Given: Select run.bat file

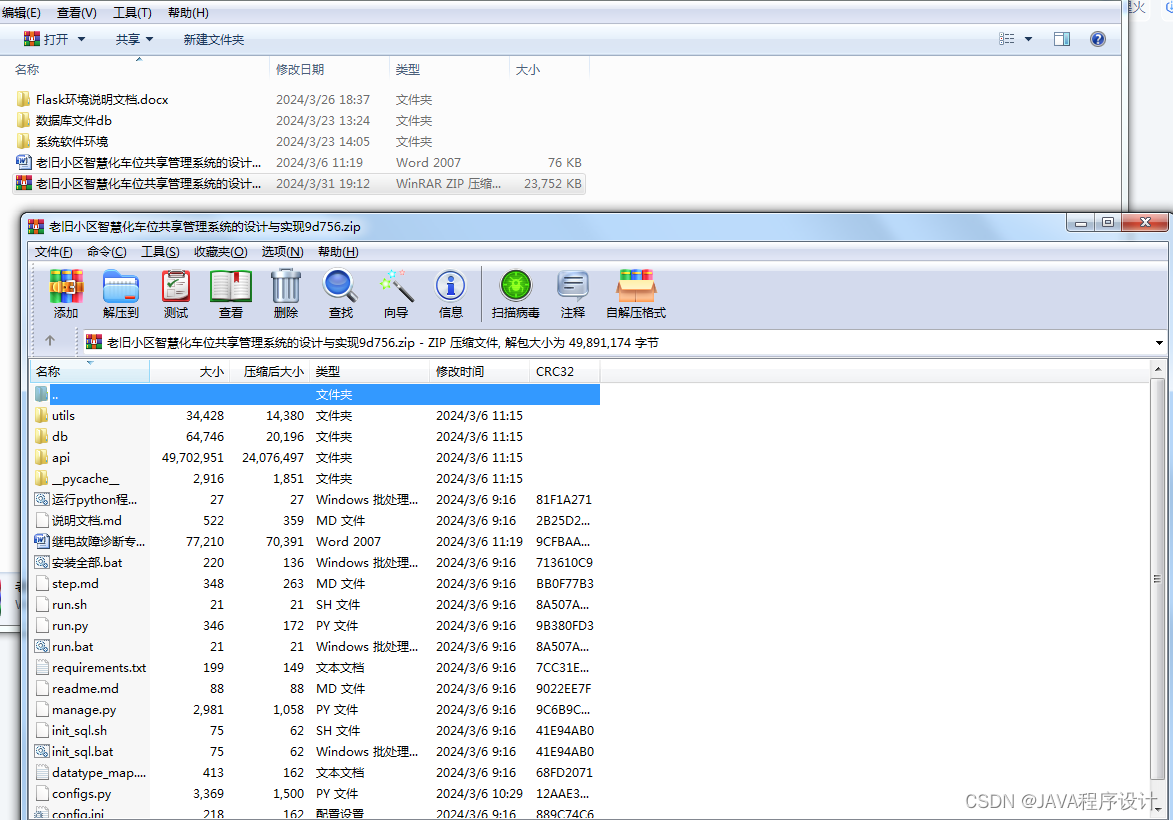Looking at the screenshot, I should (x=315, y=646).
